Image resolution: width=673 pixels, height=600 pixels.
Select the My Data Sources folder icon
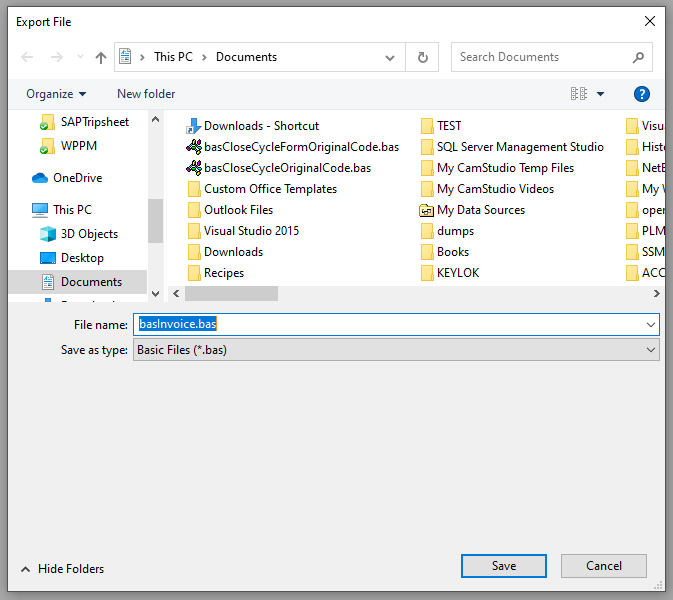[427, 210]
